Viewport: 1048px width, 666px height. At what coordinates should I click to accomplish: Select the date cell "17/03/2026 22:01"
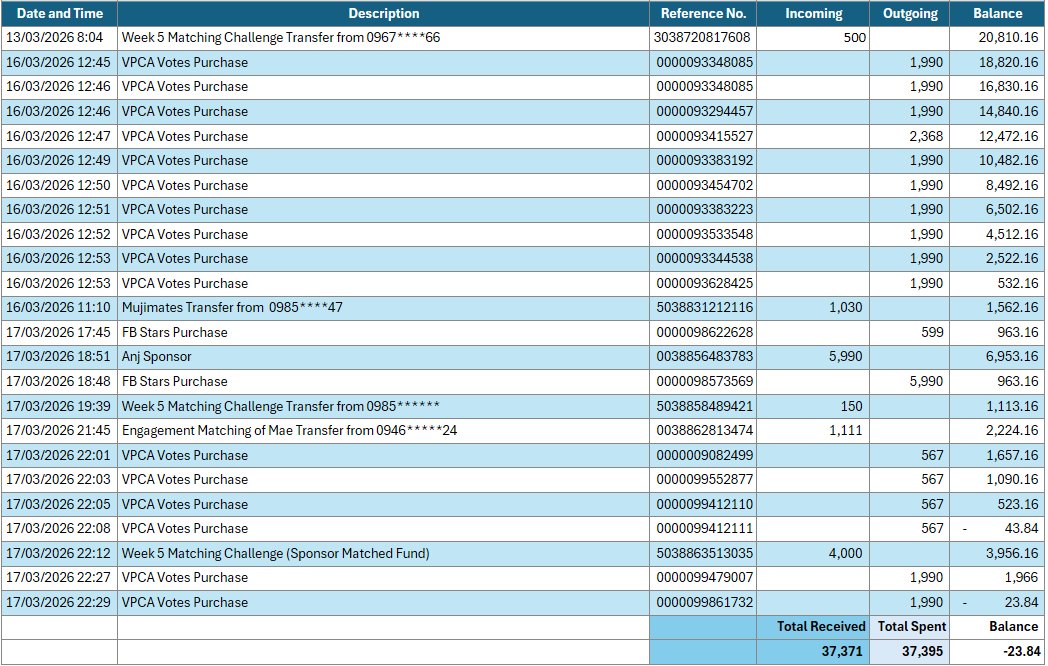(59, 455)
